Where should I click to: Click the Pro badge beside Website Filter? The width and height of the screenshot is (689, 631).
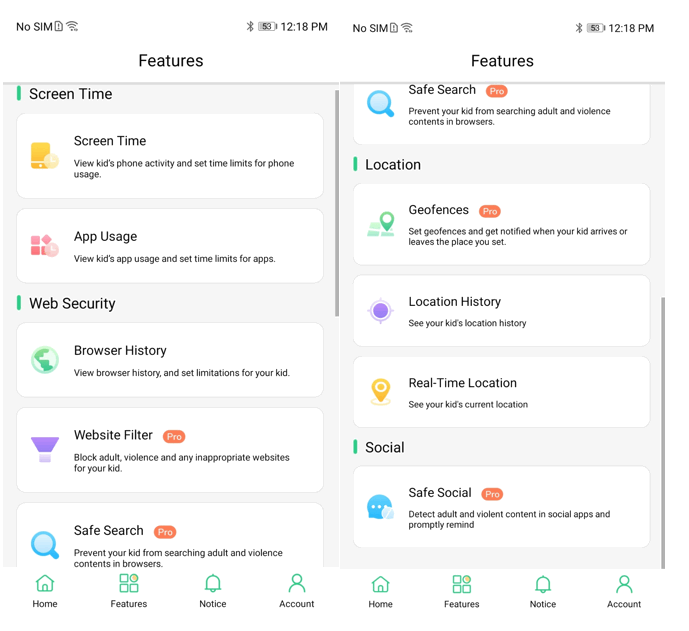(174, 437)
